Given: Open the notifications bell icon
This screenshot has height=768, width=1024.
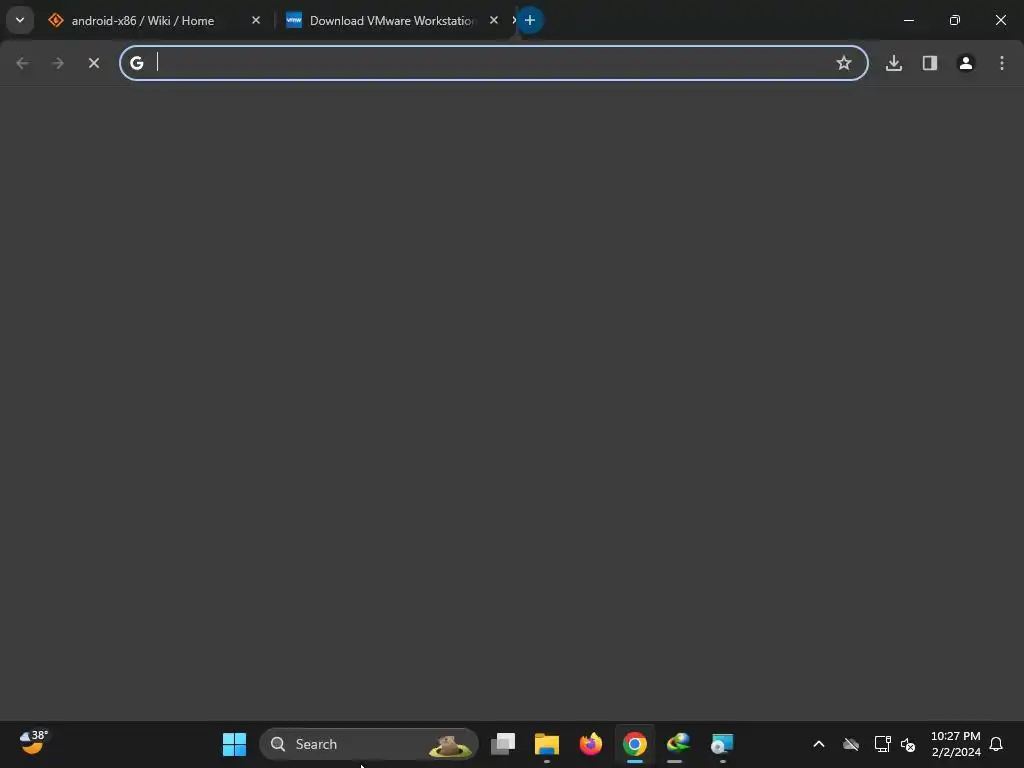Looking at the screenshot, I should [996, 744].
